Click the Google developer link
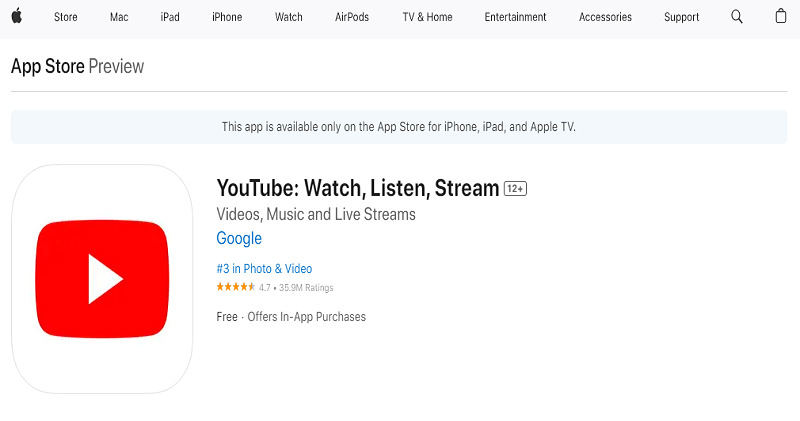The image size is (800, 421). [x=239, y=239]
